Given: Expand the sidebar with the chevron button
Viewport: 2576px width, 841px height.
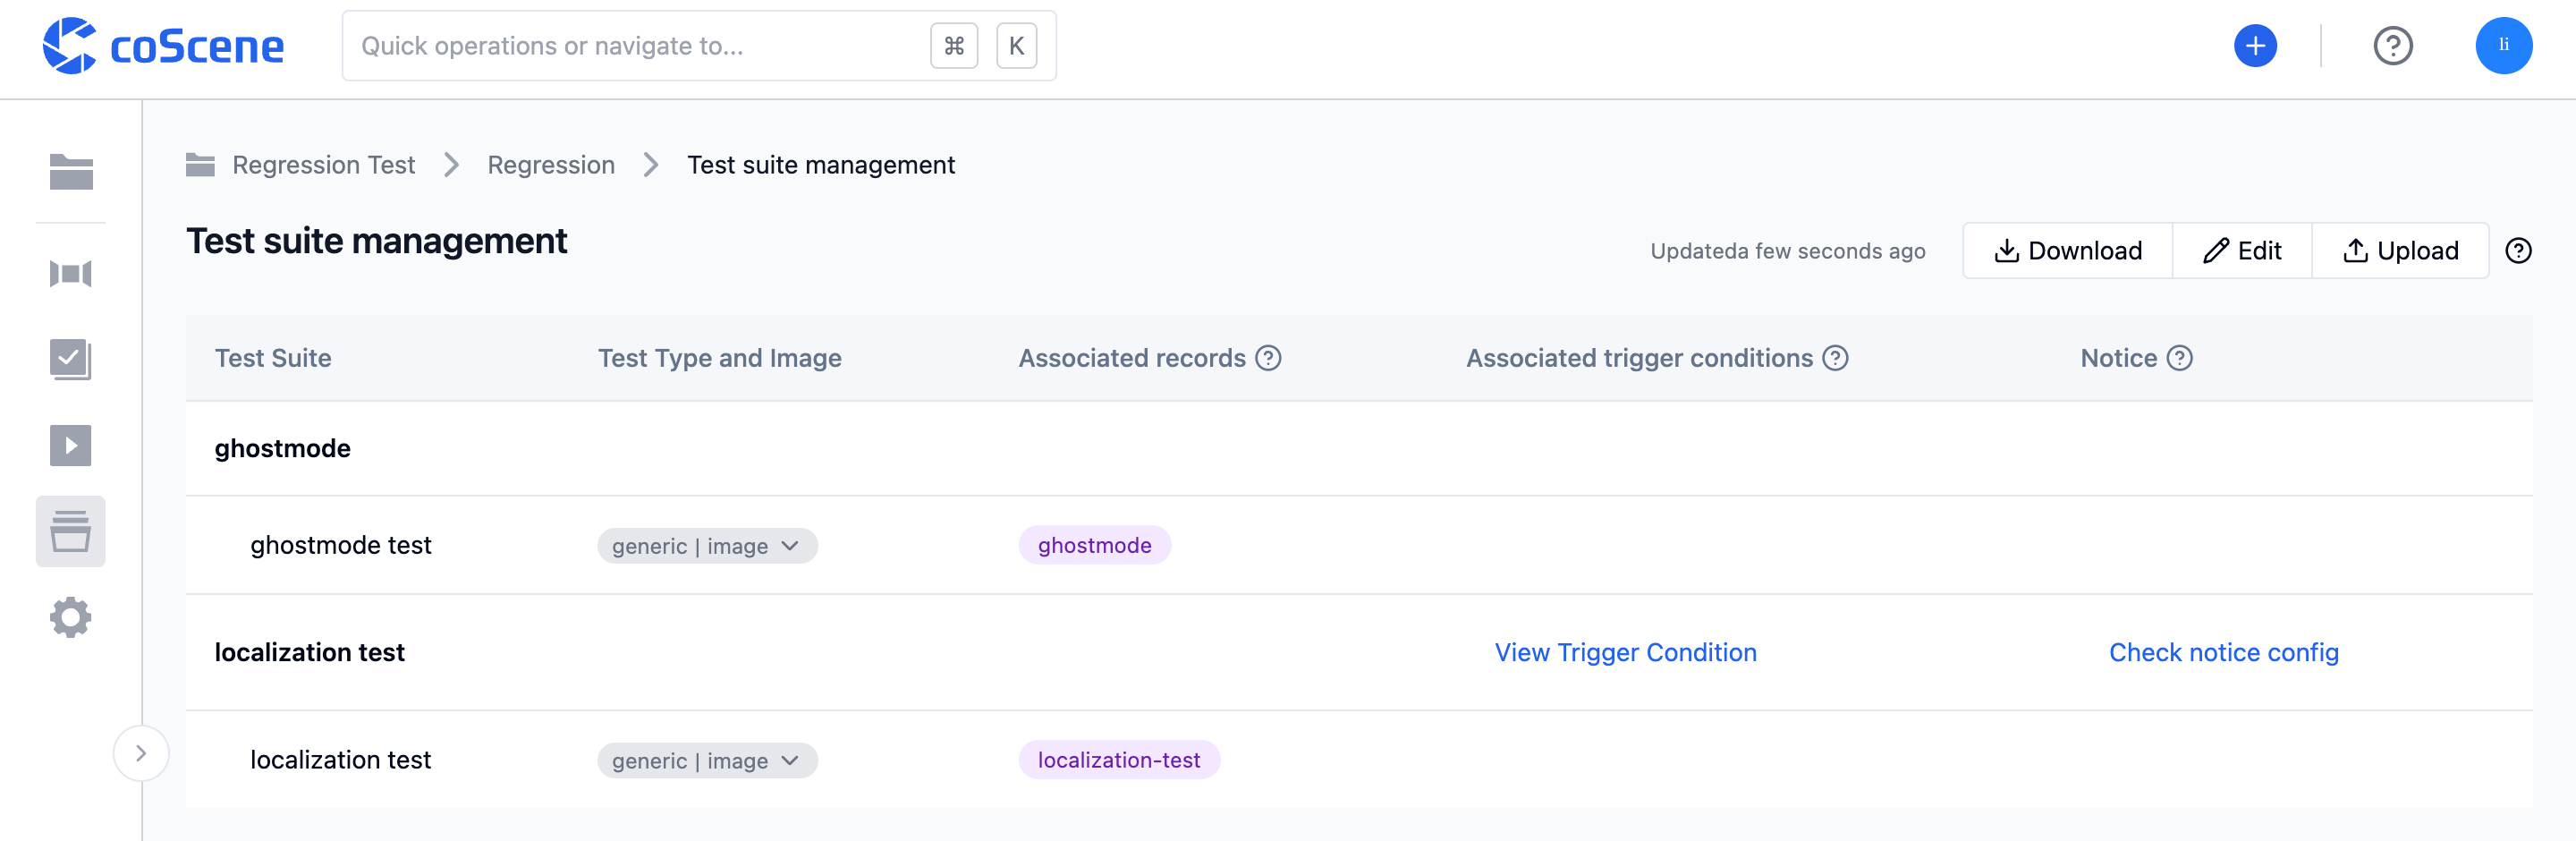Looking at the screenshot, I should click(141, 753).
